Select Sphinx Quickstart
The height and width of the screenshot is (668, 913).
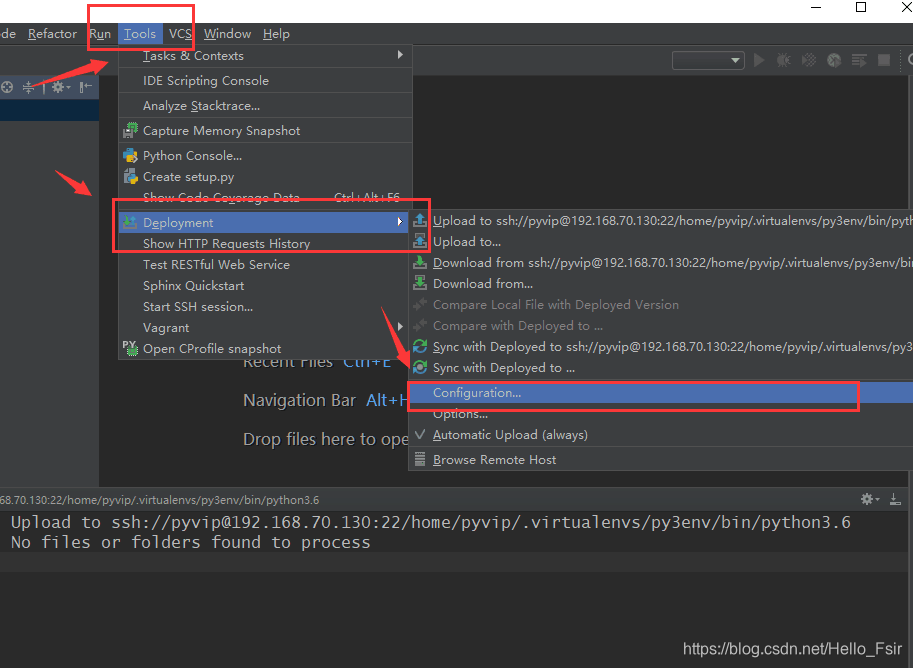pyautogui.click(x=266, y=285)
